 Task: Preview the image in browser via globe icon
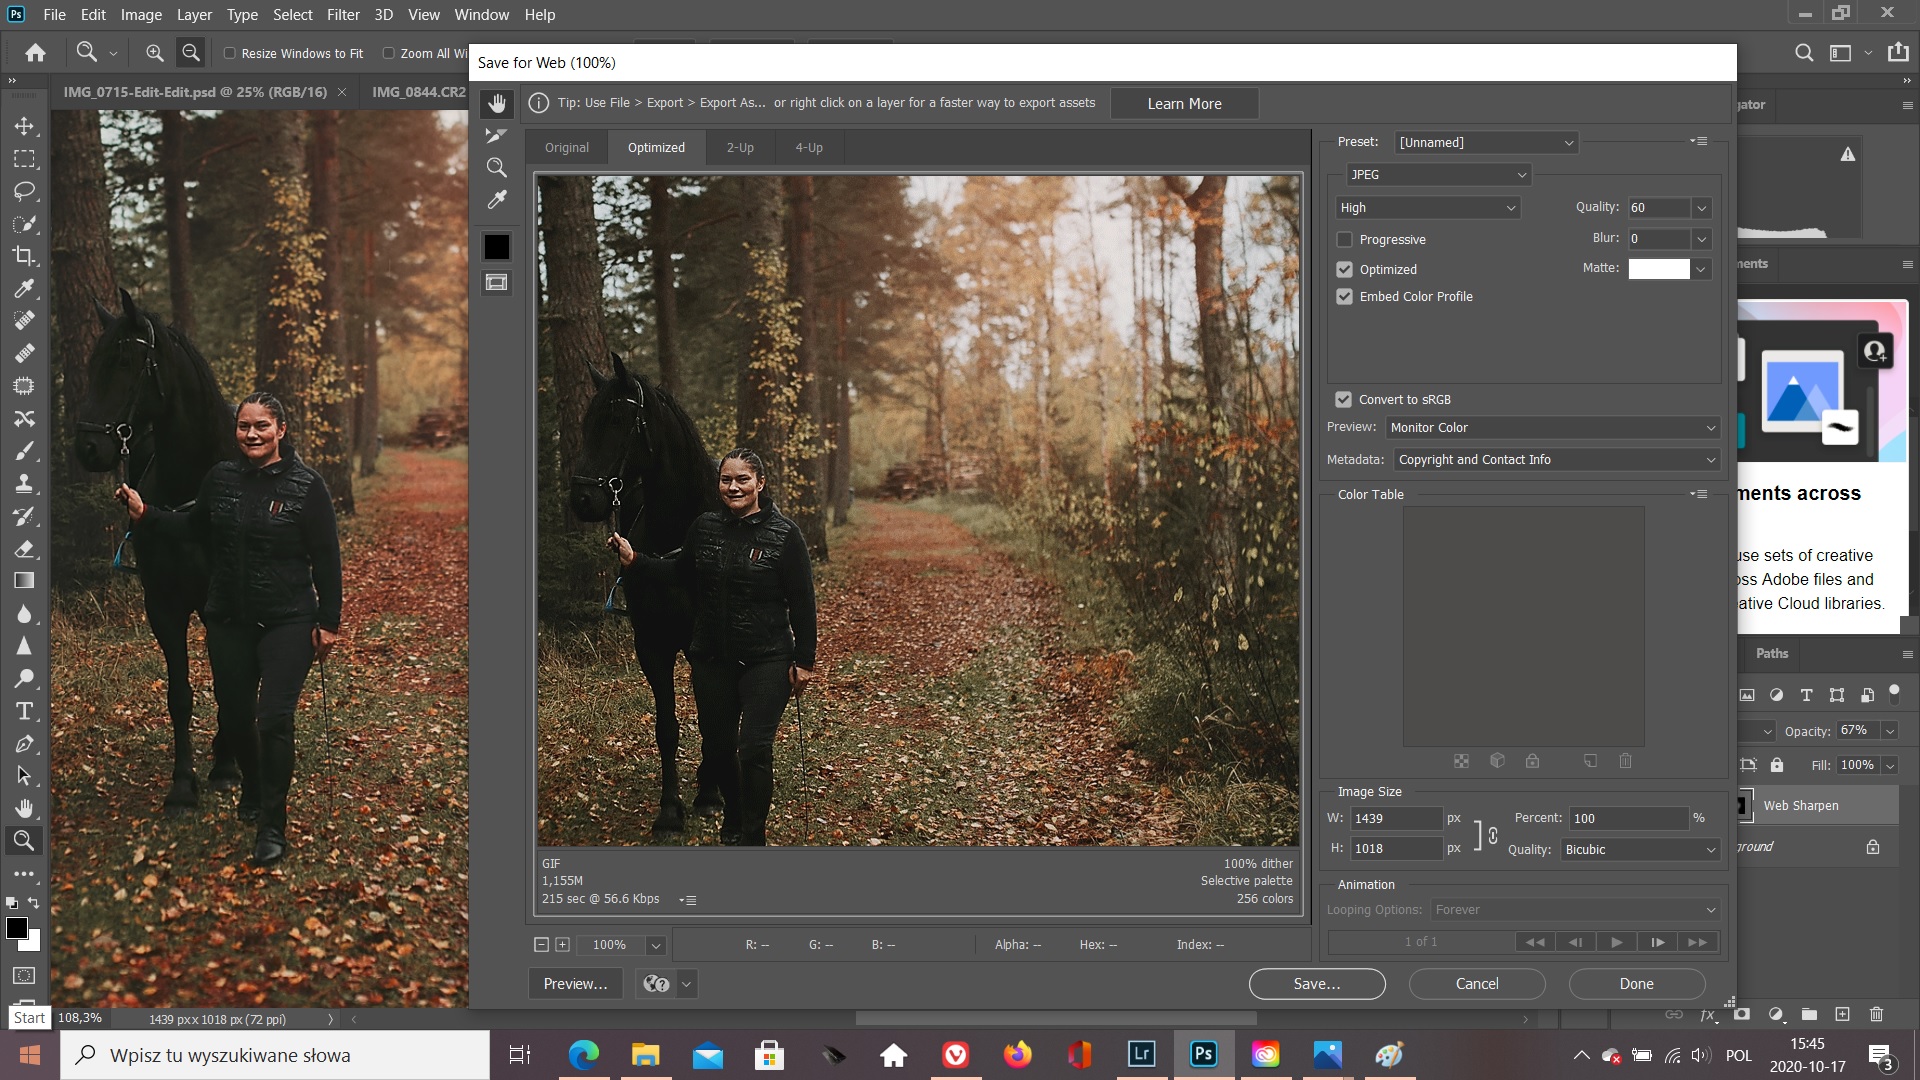655,983
